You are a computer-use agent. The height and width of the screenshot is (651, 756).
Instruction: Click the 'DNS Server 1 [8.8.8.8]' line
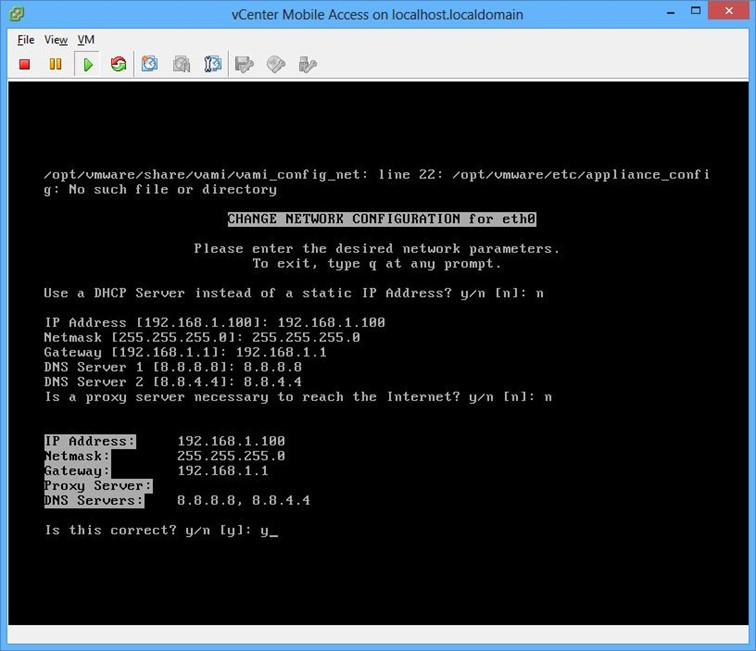pos(173,367)
